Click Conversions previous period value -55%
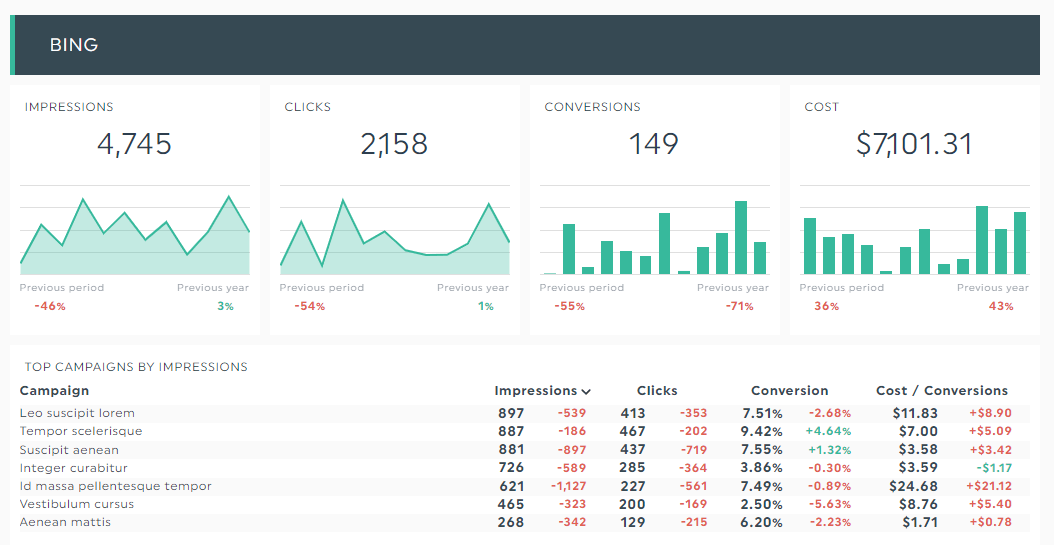Viewport: 1054px width, 545px height. (x=569, y=306)
